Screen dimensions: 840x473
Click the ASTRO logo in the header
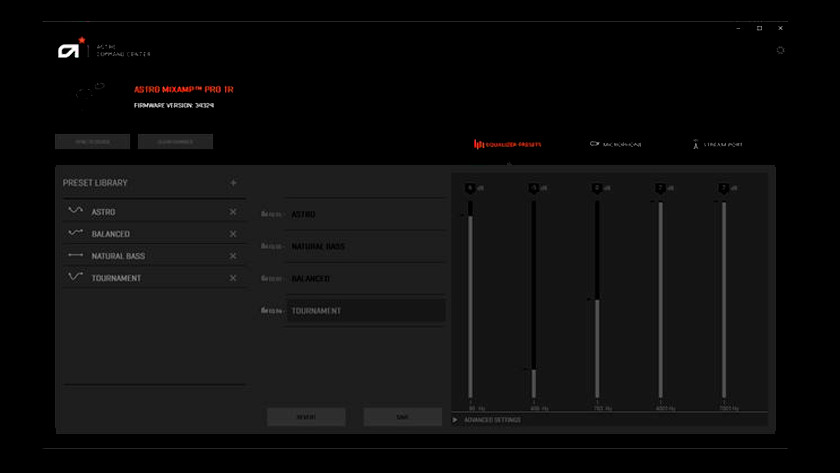(72, 48)
